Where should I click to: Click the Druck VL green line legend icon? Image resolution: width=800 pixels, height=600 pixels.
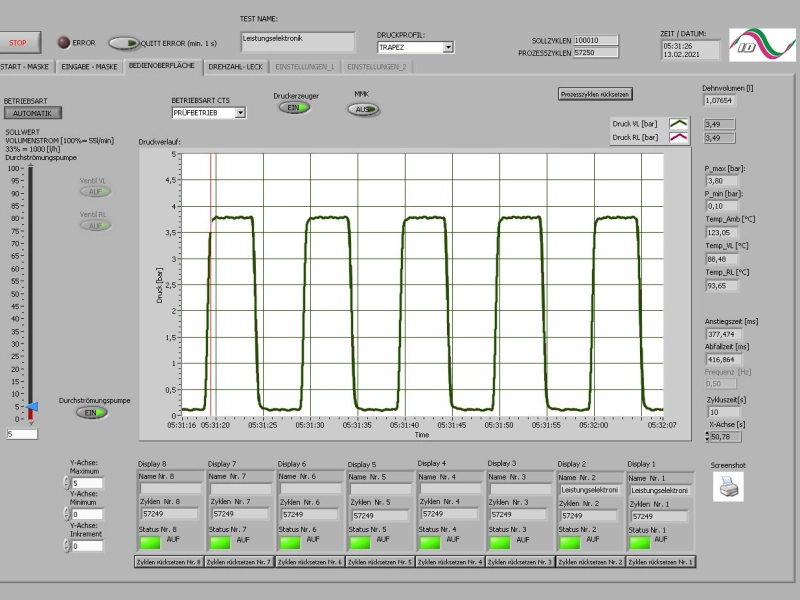click(x=679, y=123)
